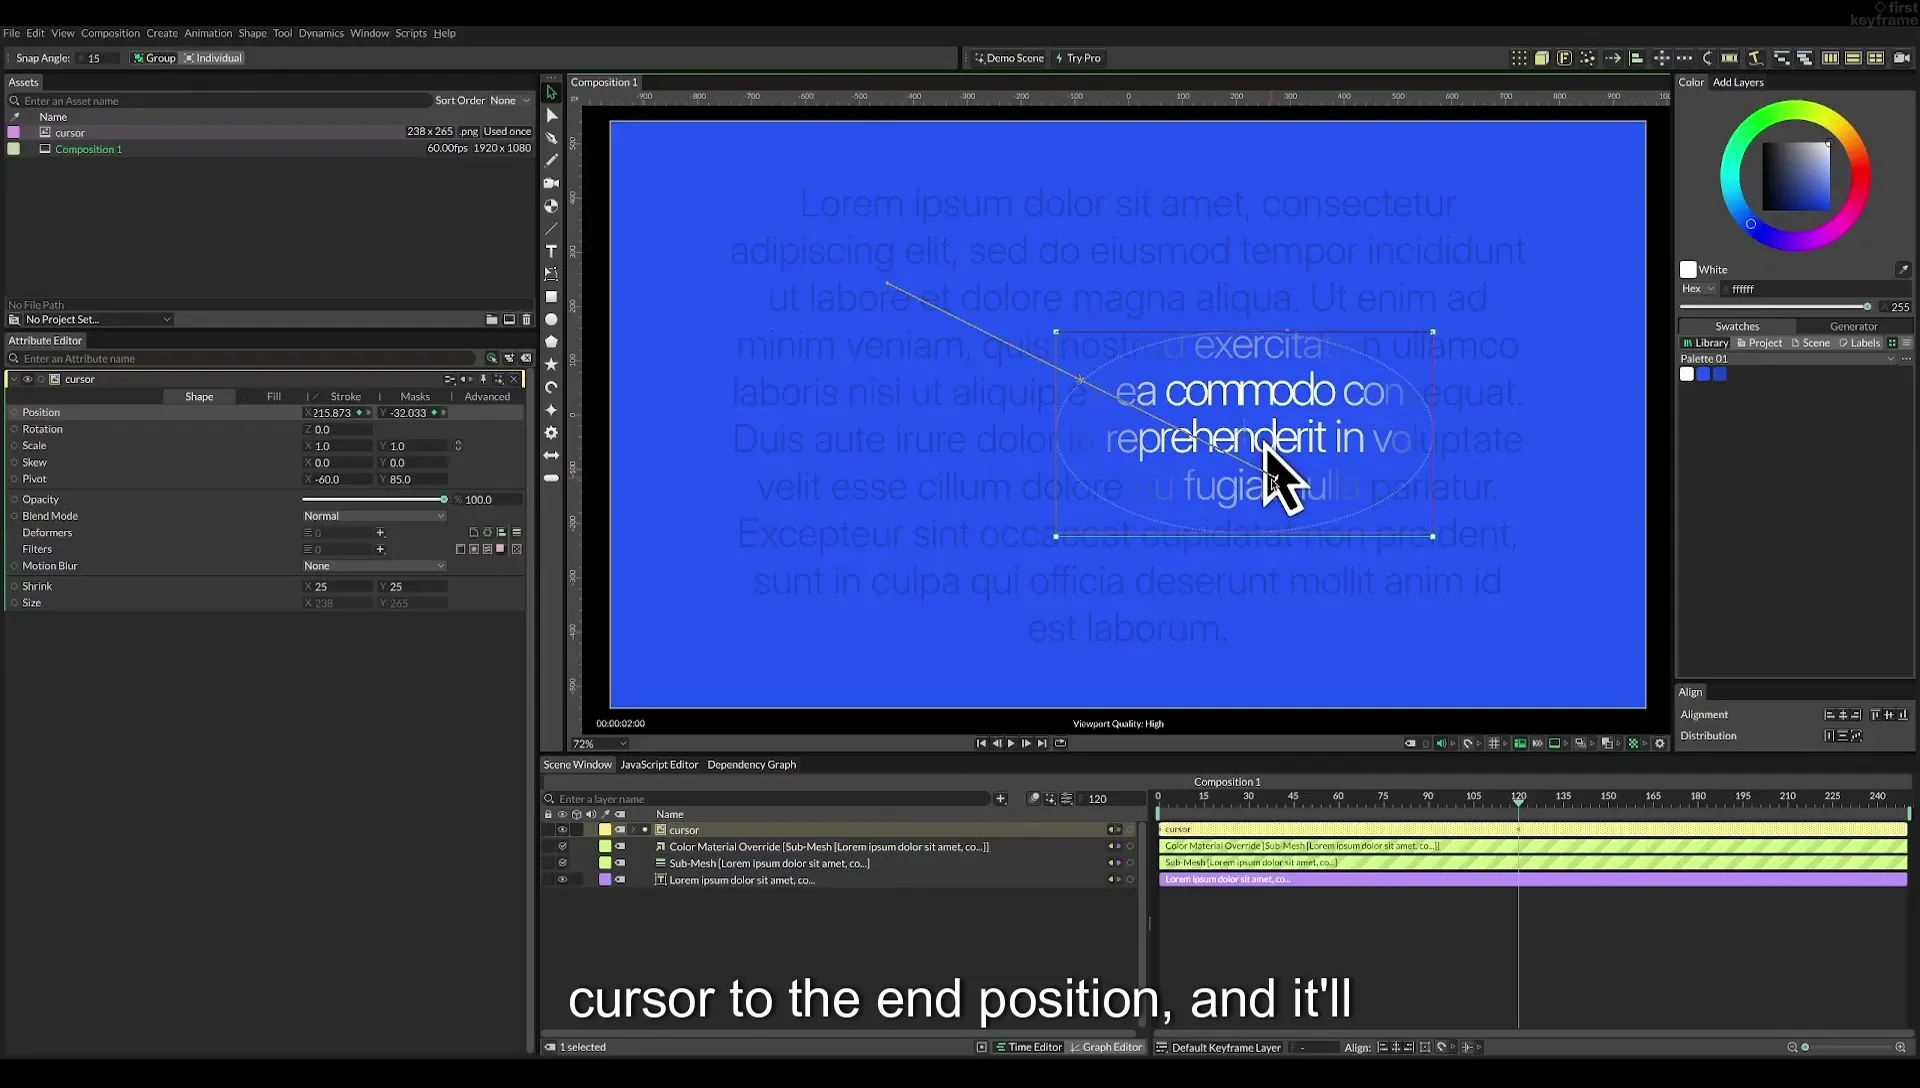The height and width of the screenshot is (1088, 1920).
Task: Open the Dynamics menu
Action: click(321, 33)
